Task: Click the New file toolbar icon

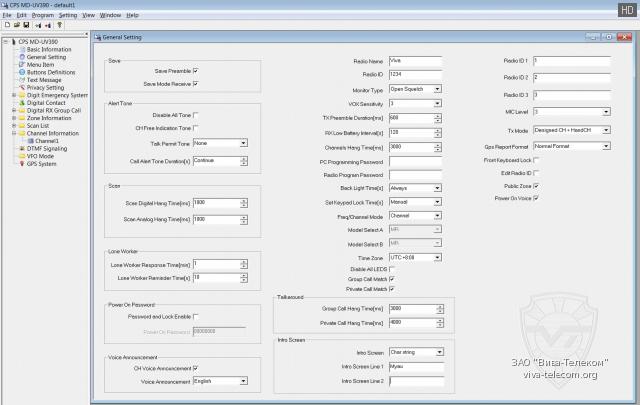Action: [x=6, y=25]
